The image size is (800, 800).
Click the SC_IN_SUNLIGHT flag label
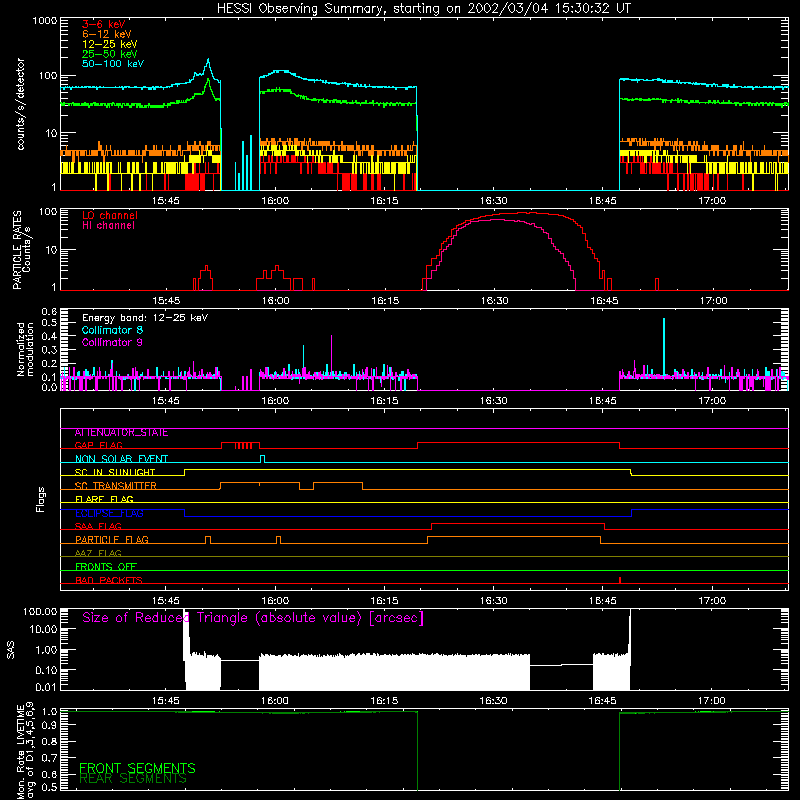click(115, 472)
